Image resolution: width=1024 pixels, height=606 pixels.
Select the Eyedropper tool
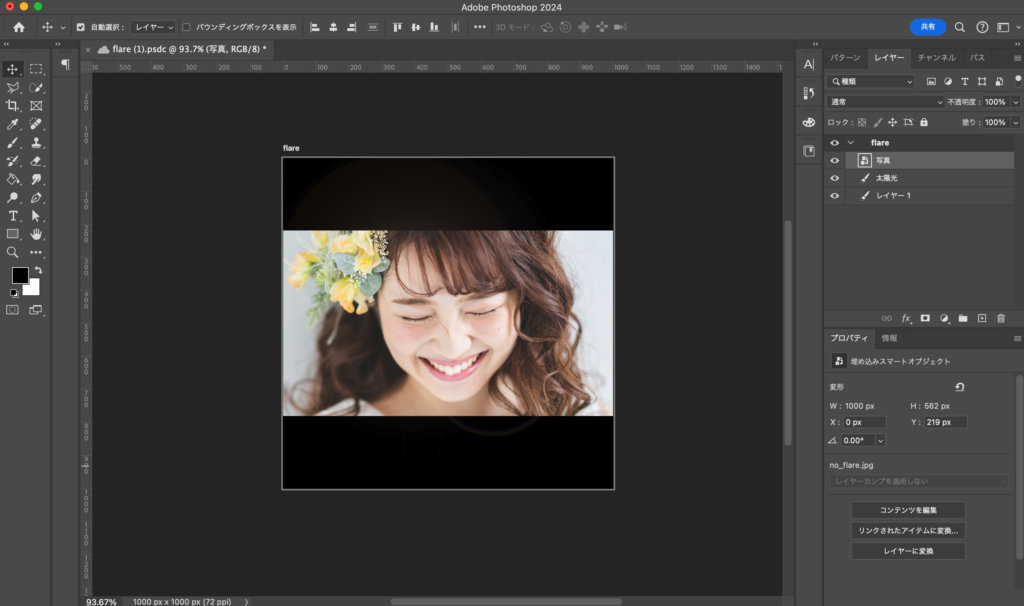[x=13, y=124]
